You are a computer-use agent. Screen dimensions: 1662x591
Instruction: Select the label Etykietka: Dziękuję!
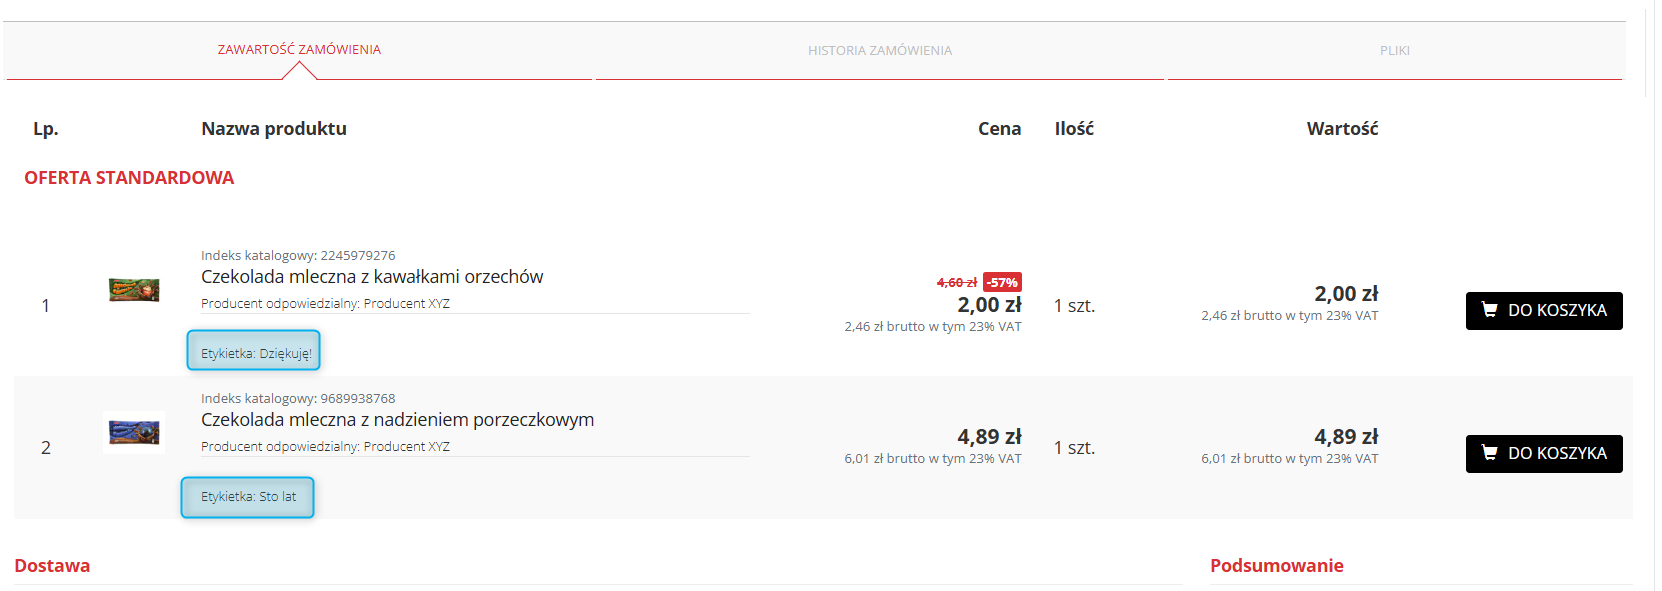254,350
